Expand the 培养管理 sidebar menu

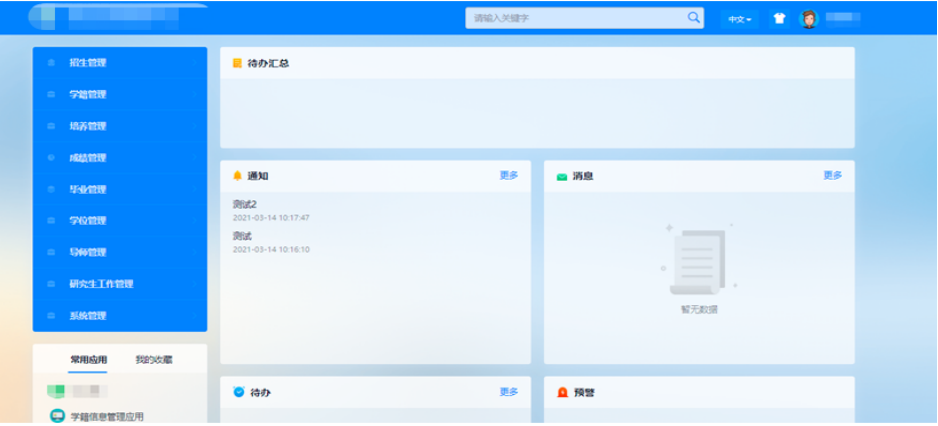[88, 126]
